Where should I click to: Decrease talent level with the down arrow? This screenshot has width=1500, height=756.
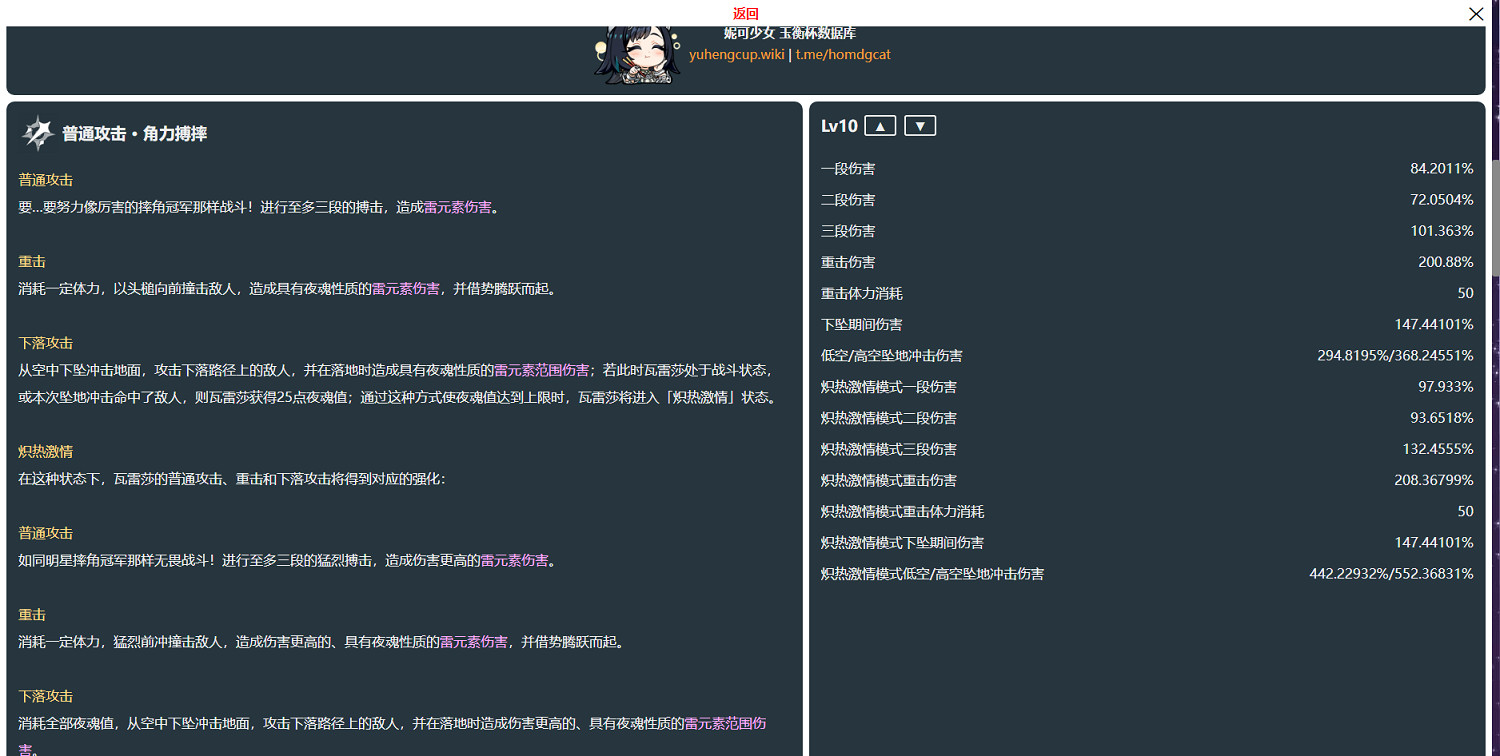(x=919, y=125)
